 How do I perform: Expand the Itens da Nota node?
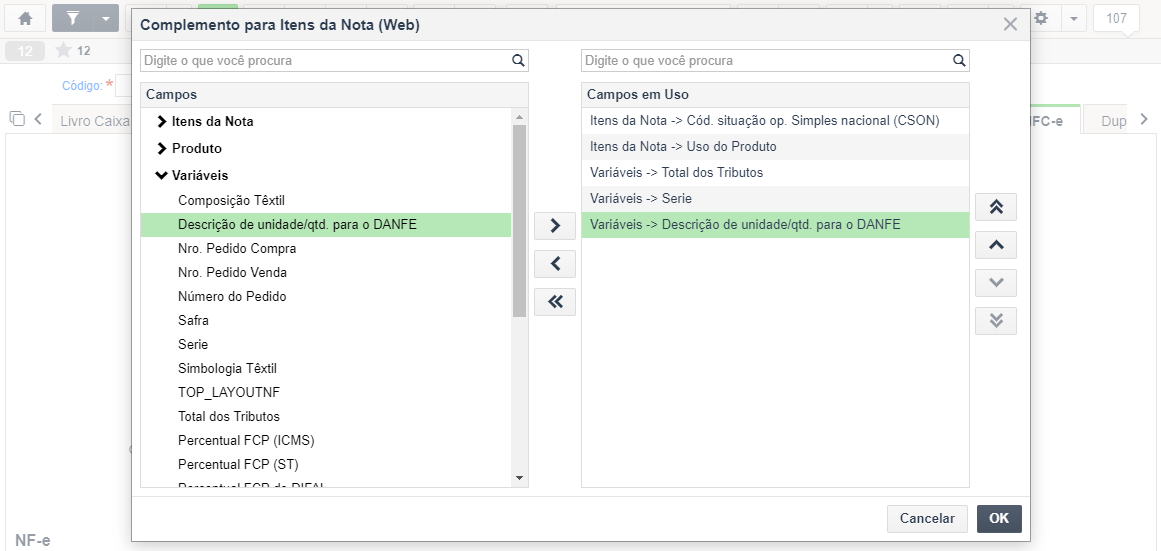[162, 121]
